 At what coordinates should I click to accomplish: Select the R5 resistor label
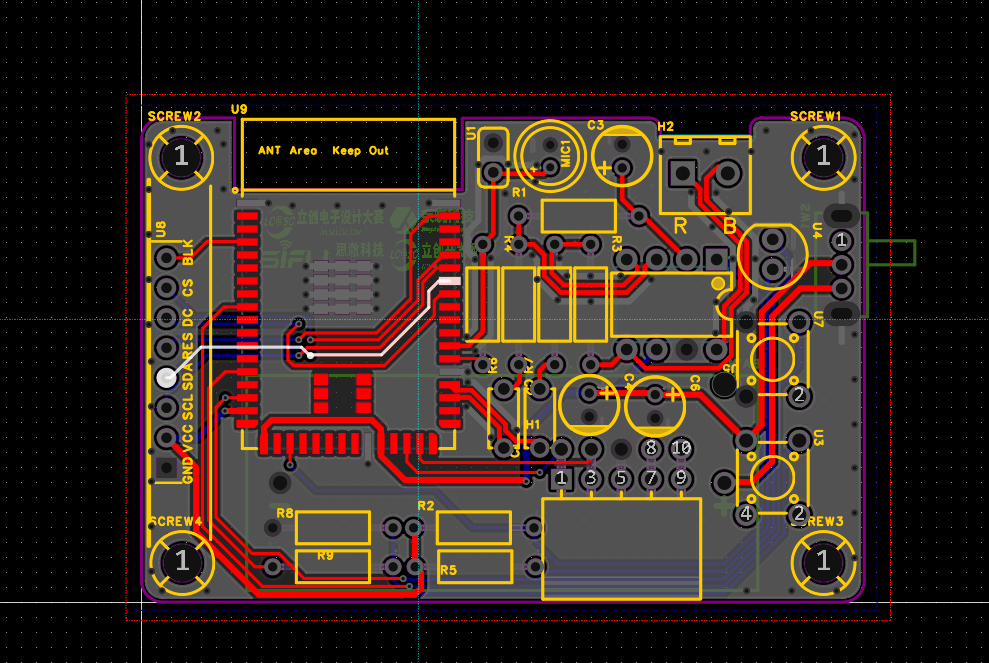pos(448,570)
